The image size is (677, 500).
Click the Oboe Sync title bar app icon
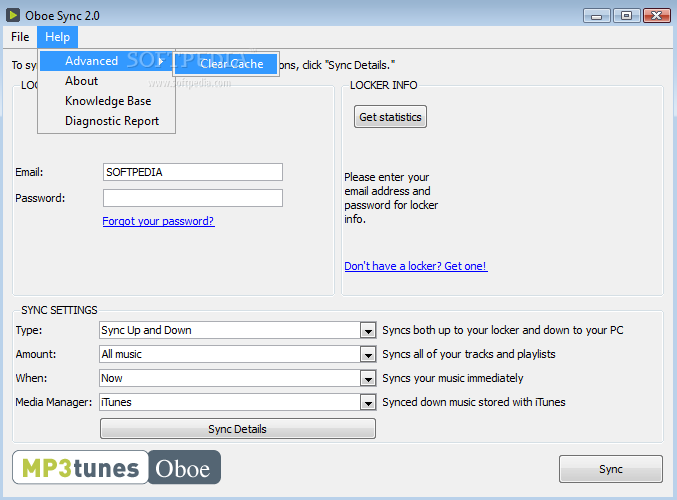(13, 15)
